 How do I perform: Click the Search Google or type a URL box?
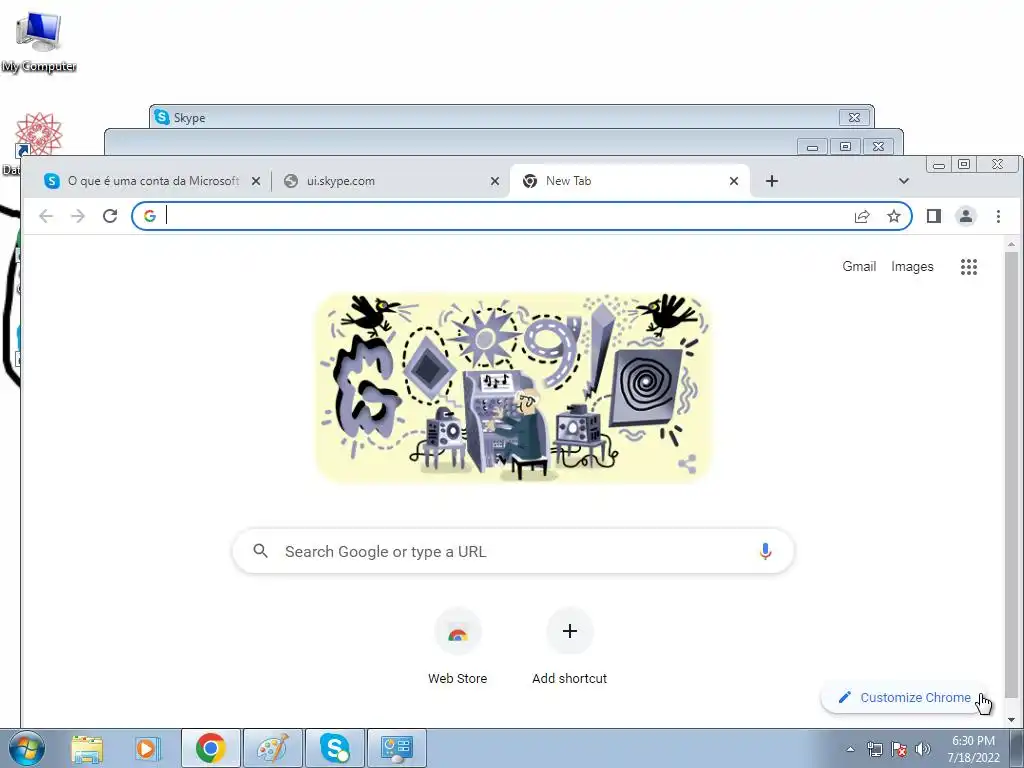pyautogui.click(x=513, y=551)
